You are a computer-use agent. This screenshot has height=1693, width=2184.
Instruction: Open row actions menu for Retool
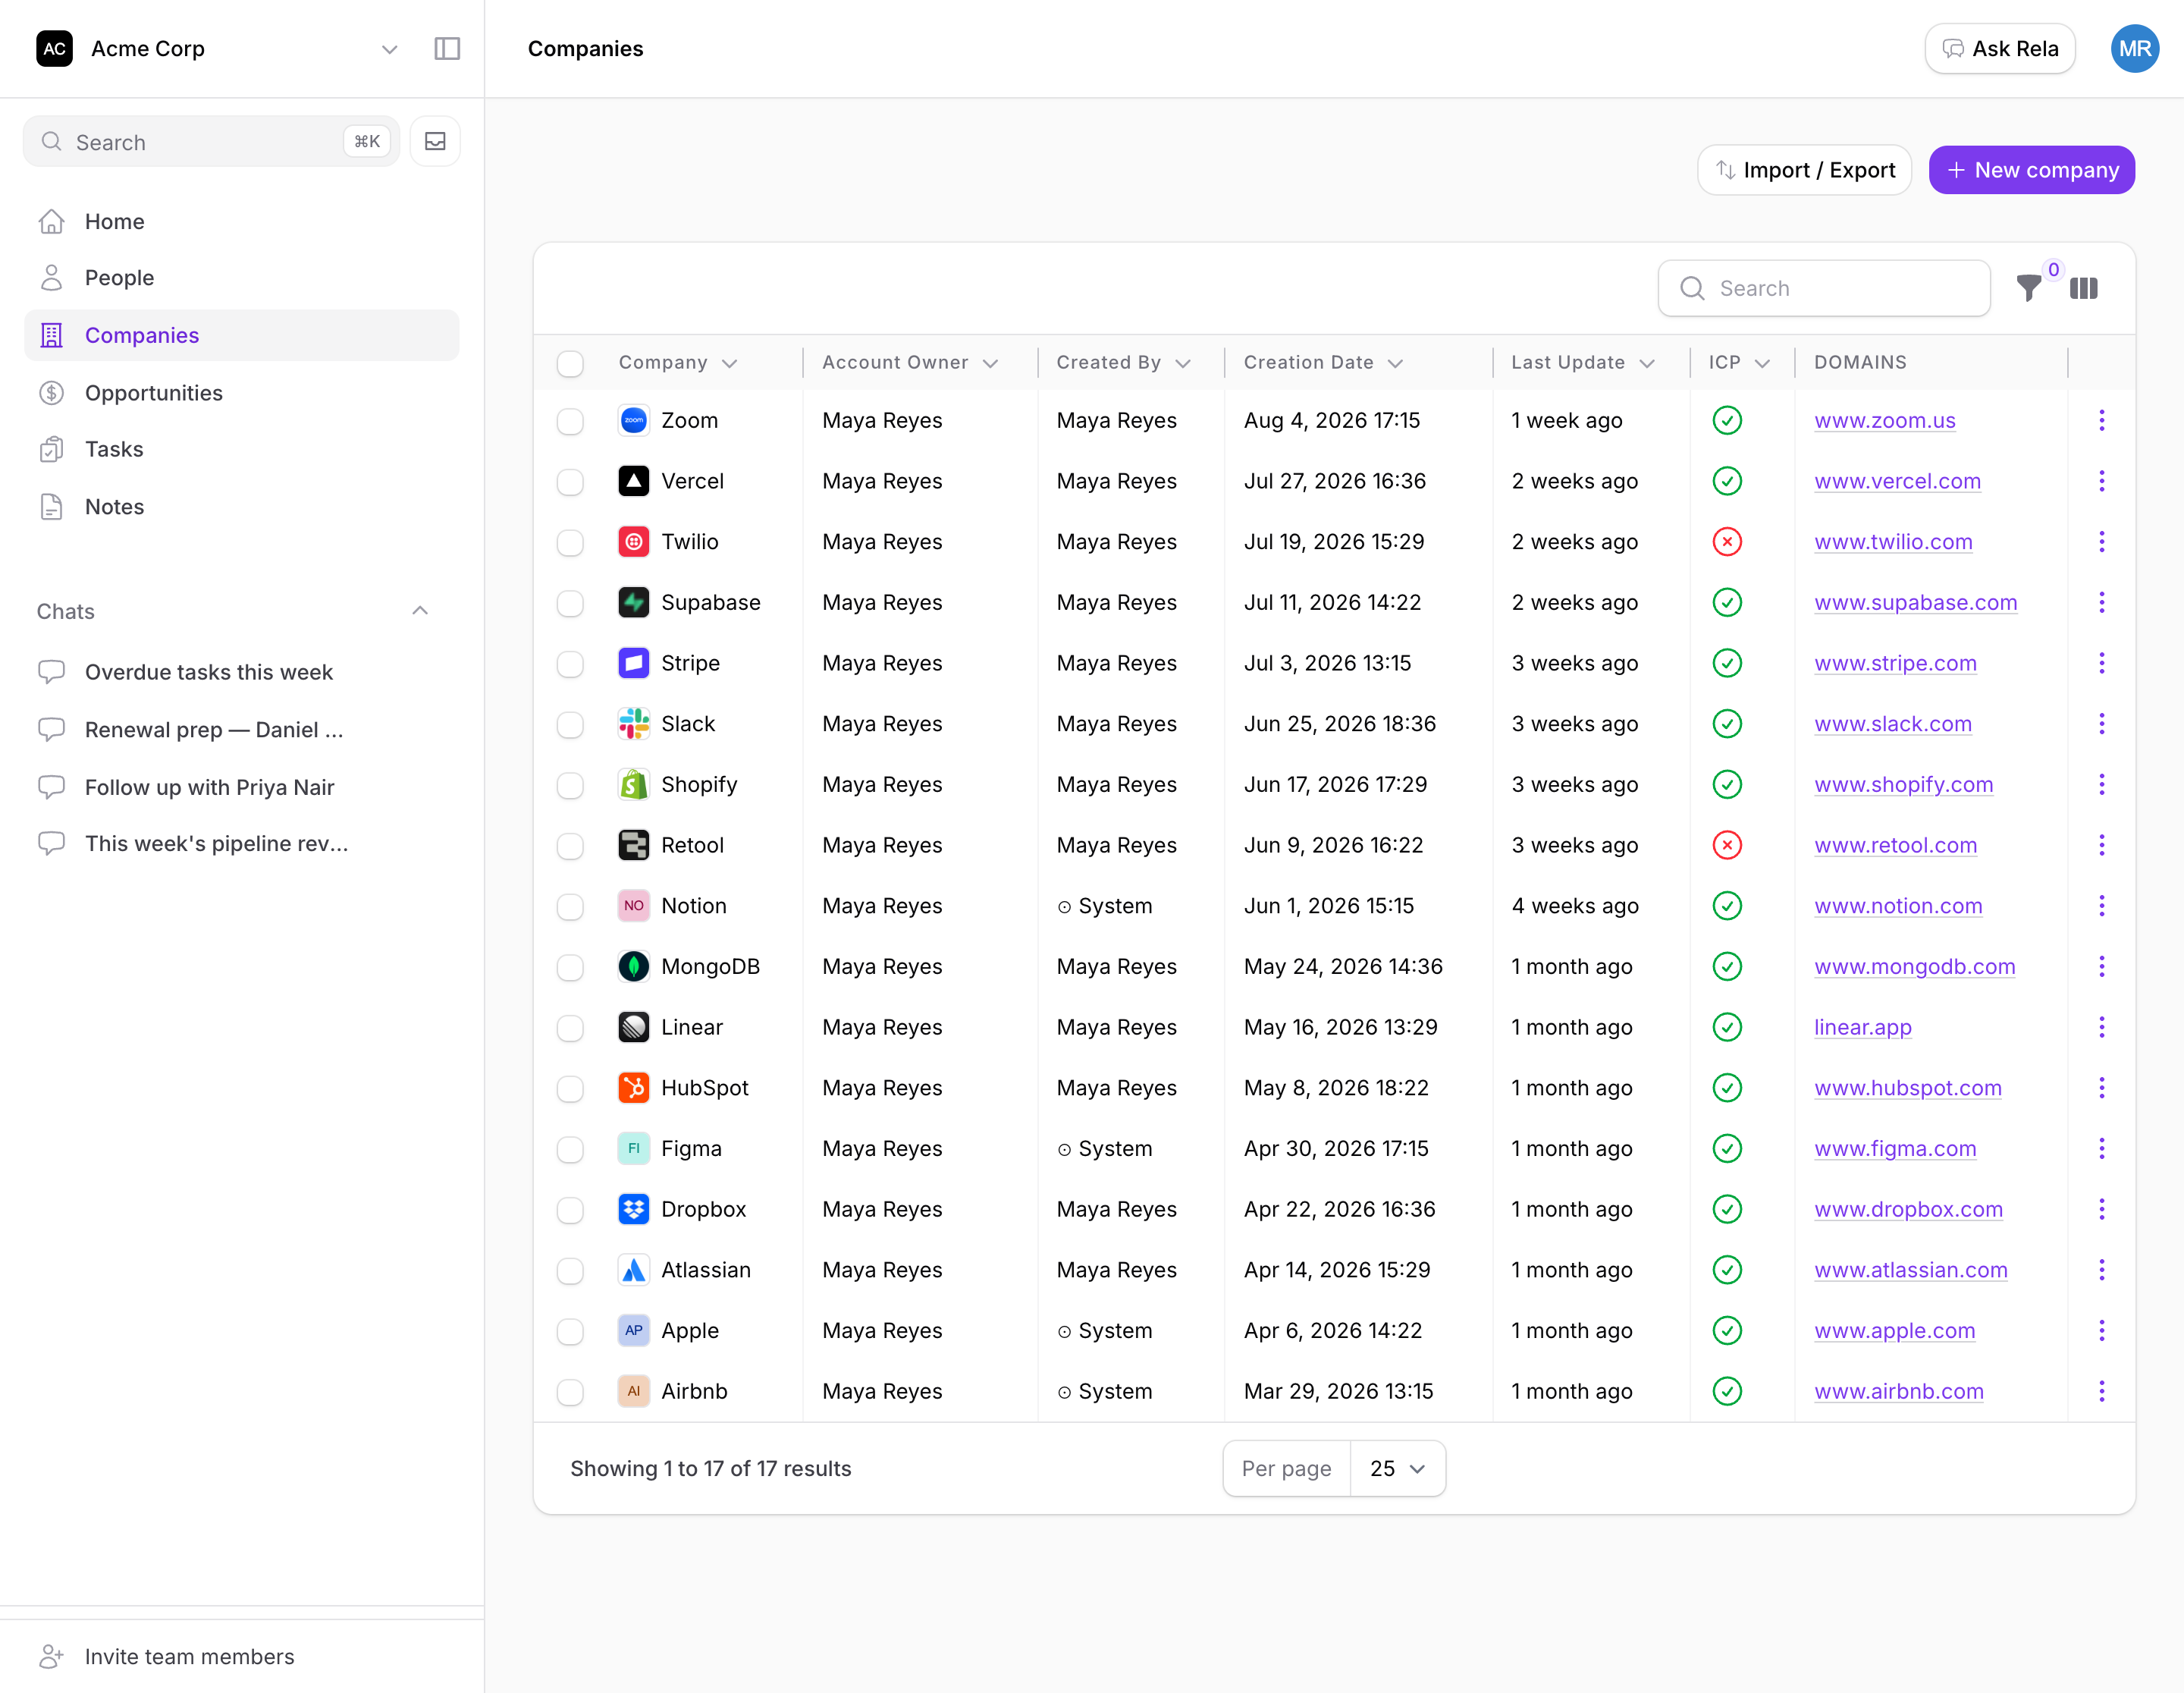(2101, 846)
